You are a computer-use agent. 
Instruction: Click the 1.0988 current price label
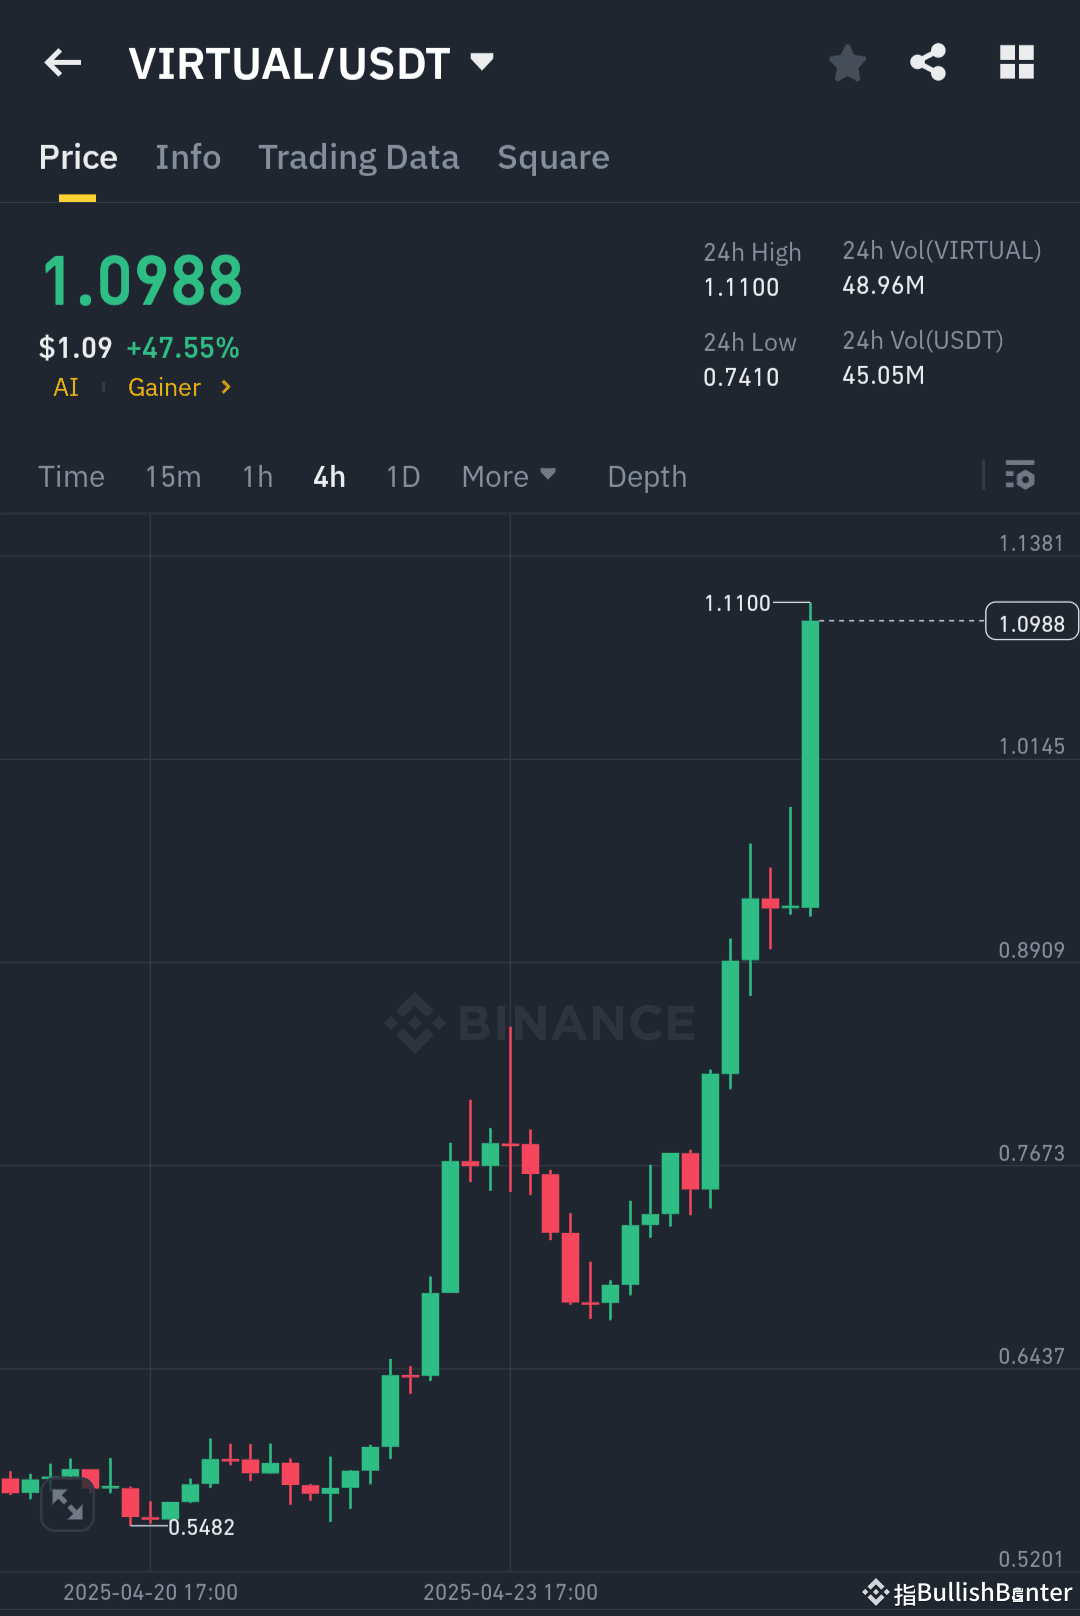click(x=1031, y=621)
